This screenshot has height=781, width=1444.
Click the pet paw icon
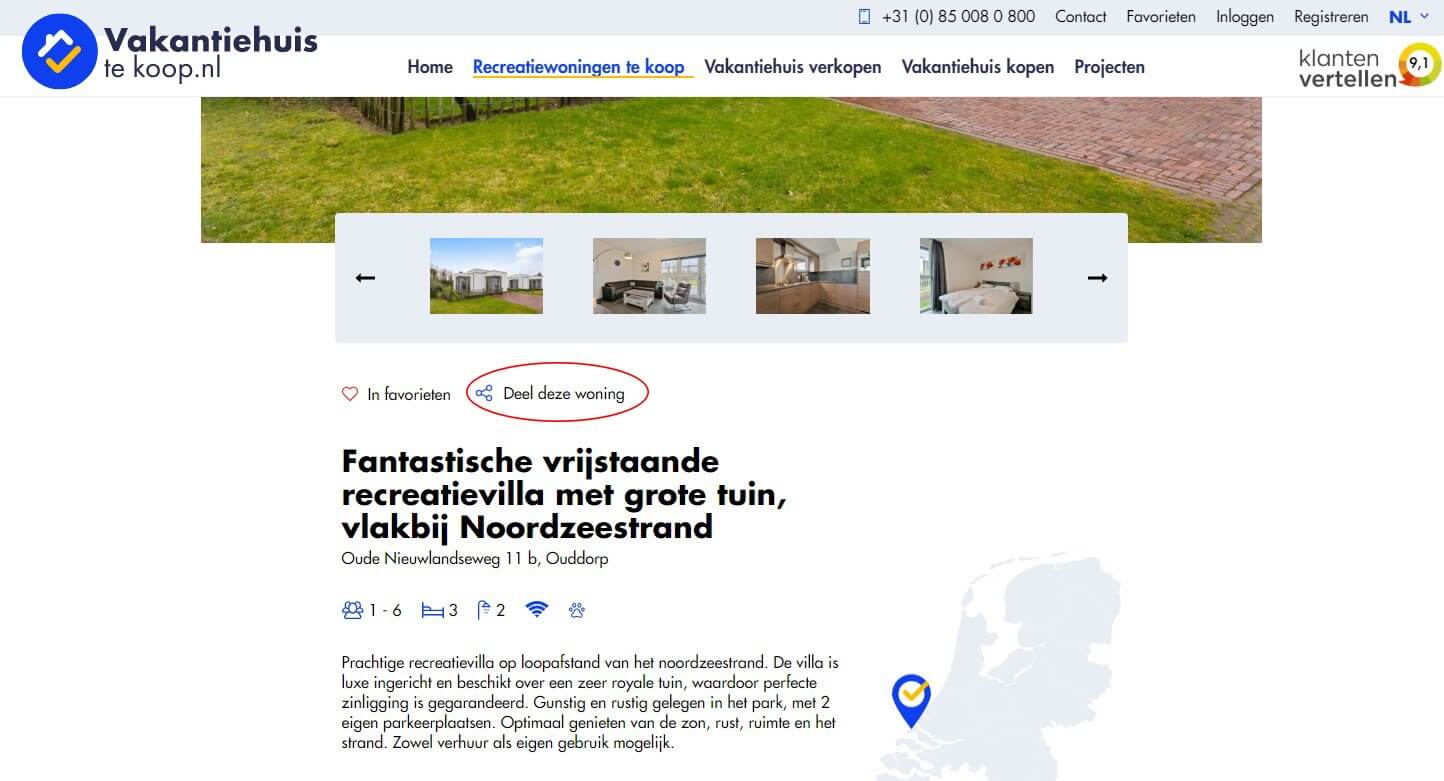(577, 610)
